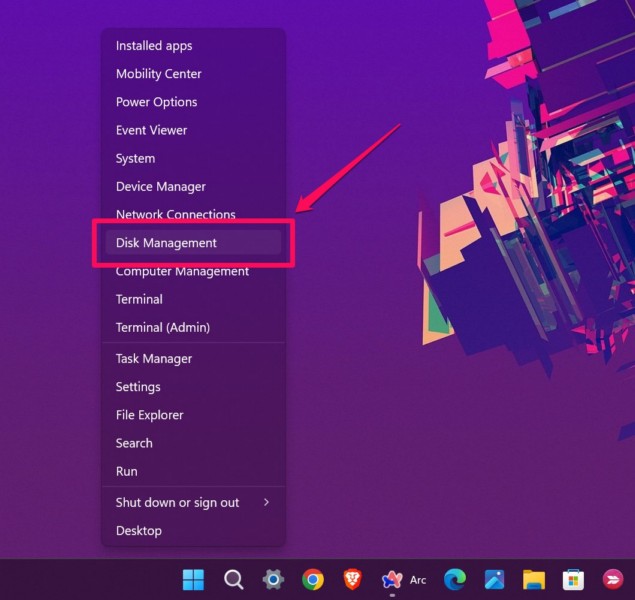Open Task Manager from the menu
635x600 pixels.
coord(154,359)
